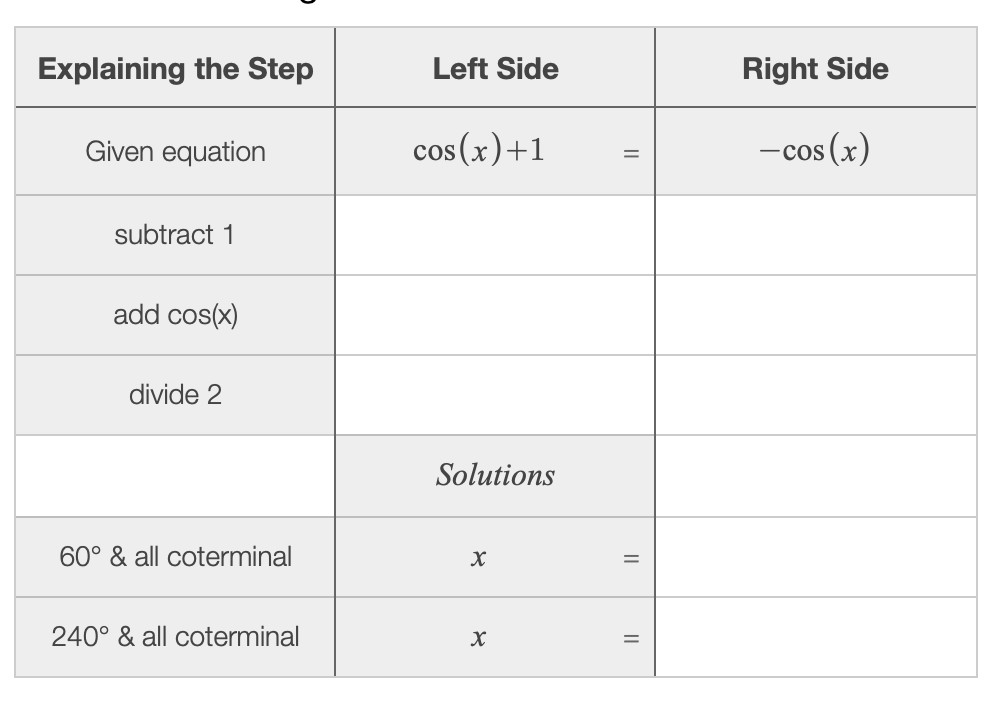Click the italic "Solutions" heading cell
This screenshot has width=992, height=724.
point(495,475)
